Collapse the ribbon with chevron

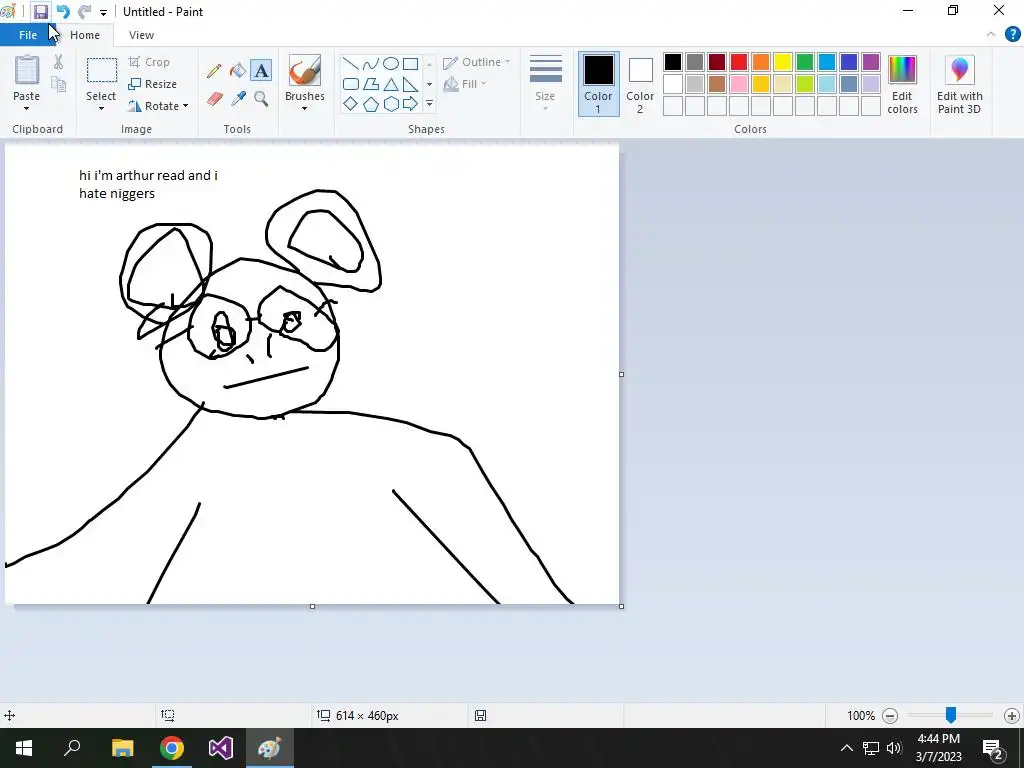point(991,34)
